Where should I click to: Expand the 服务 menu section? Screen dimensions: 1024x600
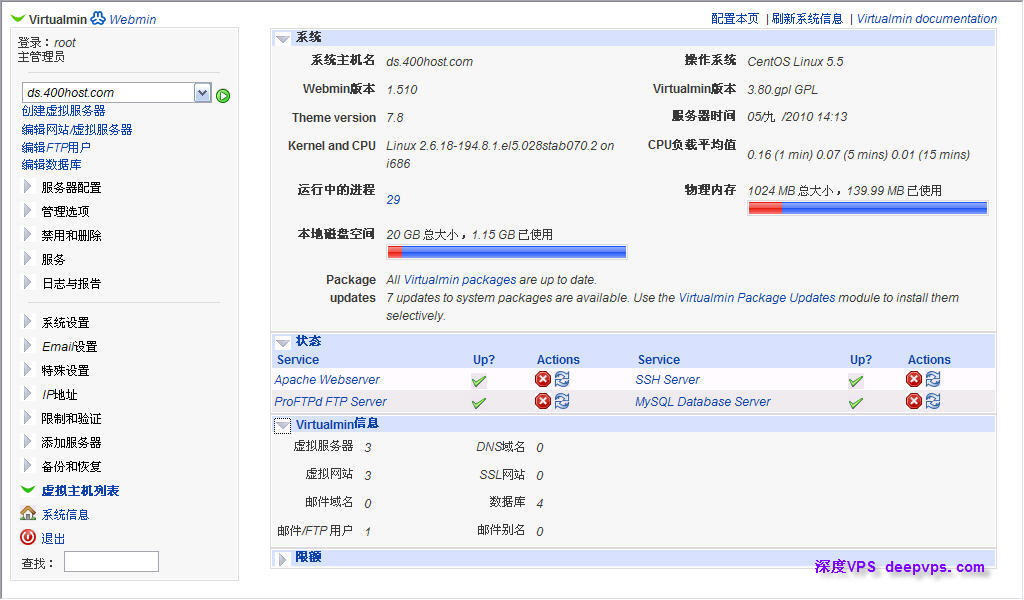coord(27,259)
